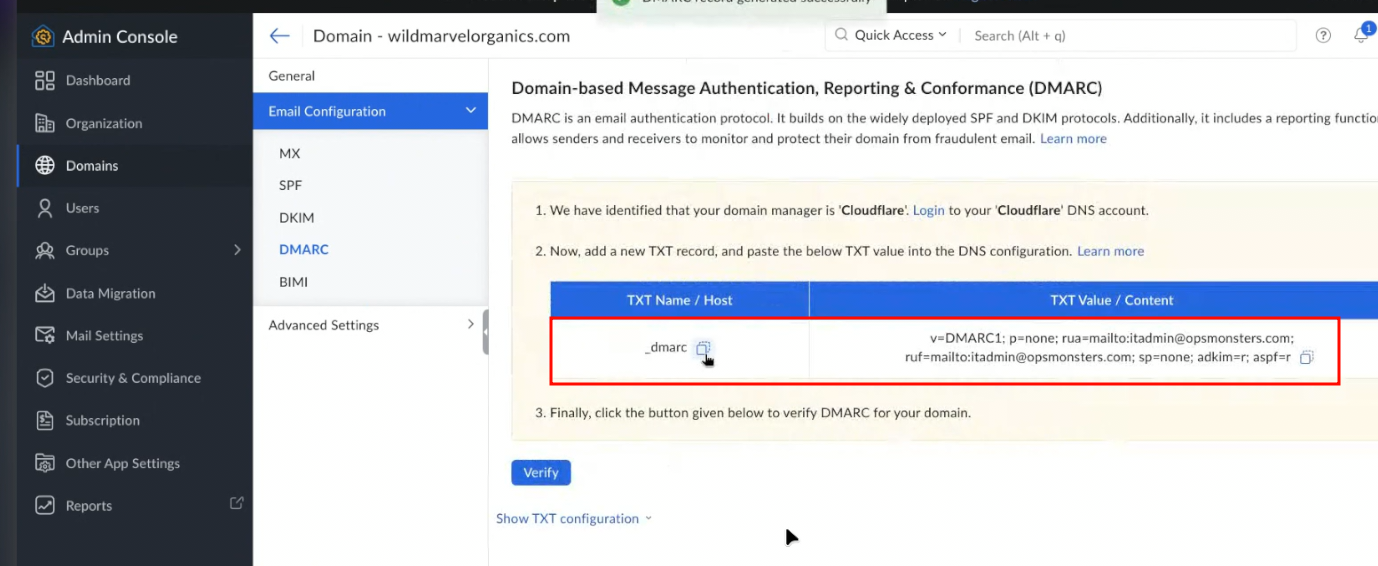
Task: Open the Quick Access dropdown
Action: 892,36
